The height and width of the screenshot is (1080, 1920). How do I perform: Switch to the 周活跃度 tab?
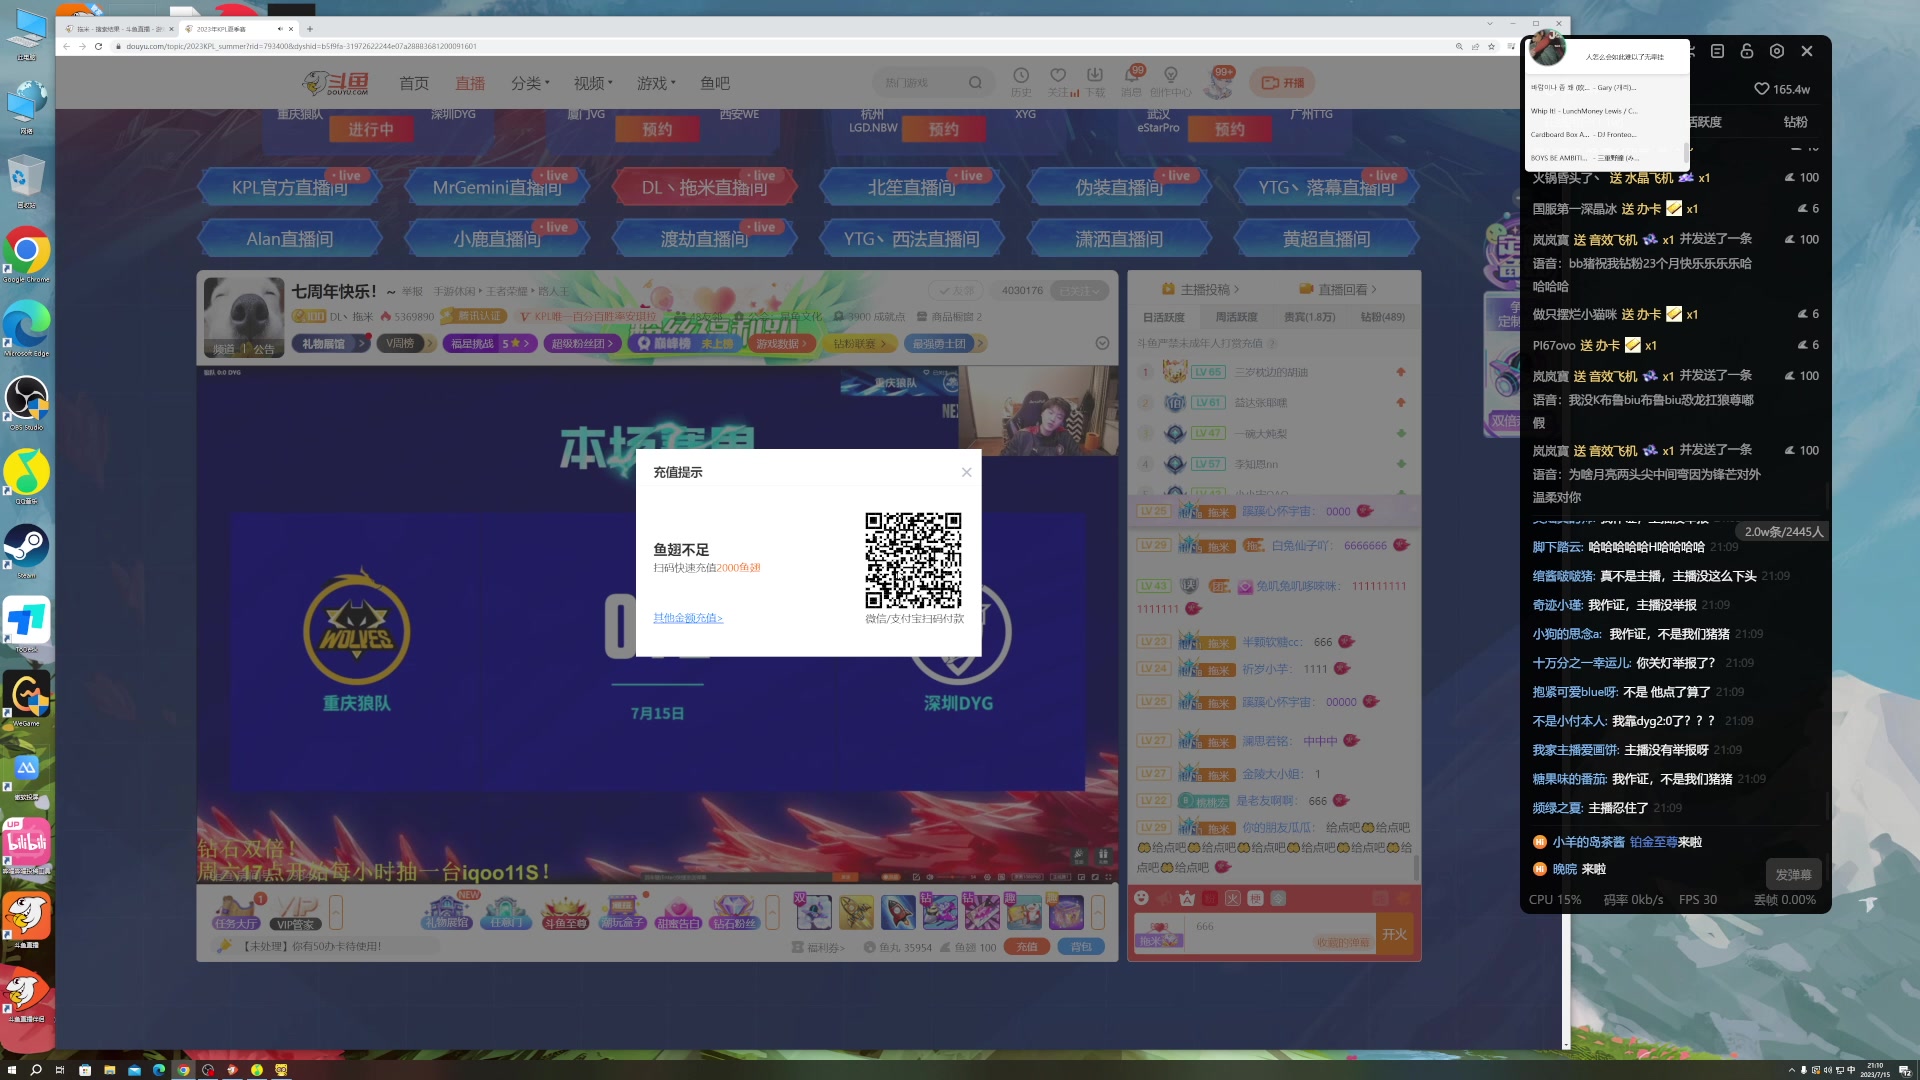[1236, 317]
